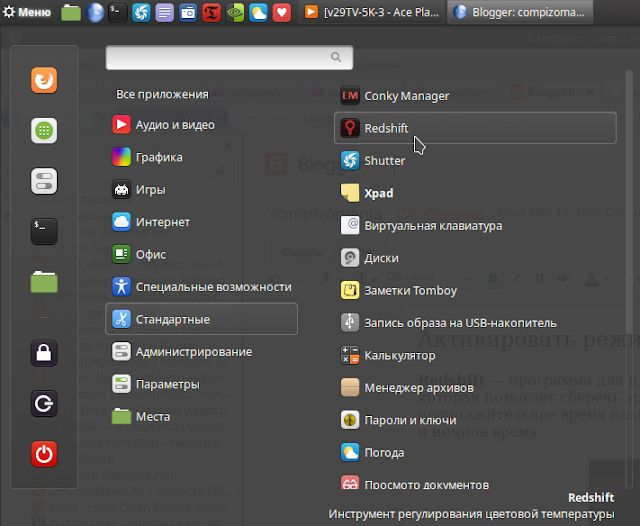
Task: Launch web browser globe icon in panel
Action: [95, 12]
